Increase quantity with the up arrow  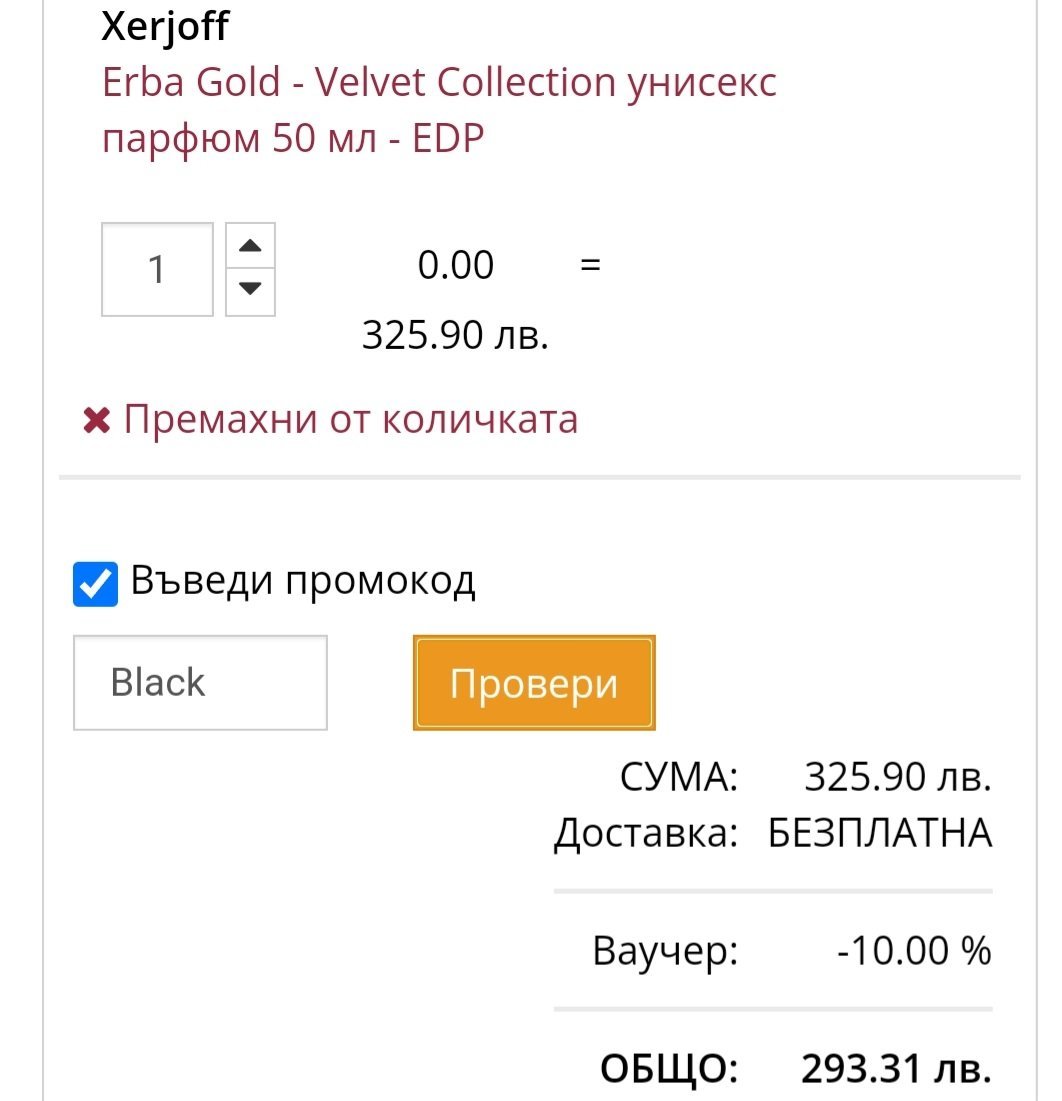250,246
